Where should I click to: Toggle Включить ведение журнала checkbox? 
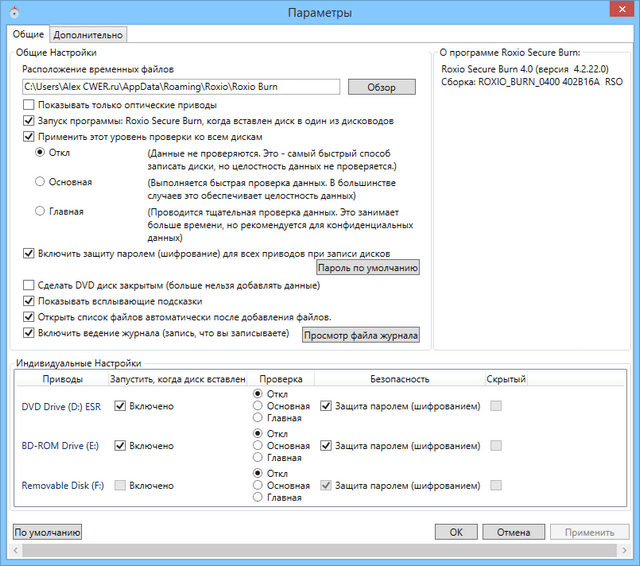(x=29, y=333)
